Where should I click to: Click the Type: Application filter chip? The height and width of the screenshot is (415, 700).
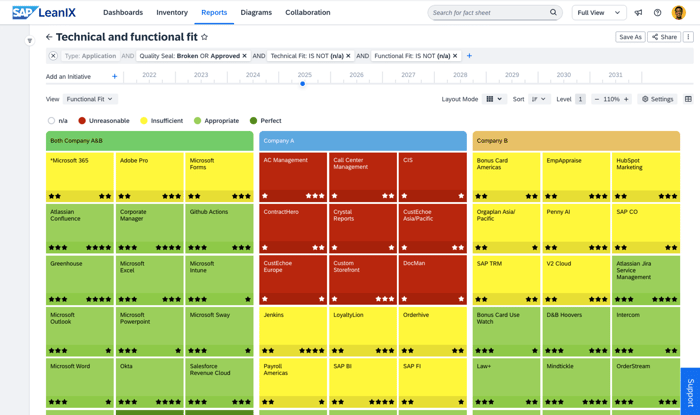(x=90, y=56)
